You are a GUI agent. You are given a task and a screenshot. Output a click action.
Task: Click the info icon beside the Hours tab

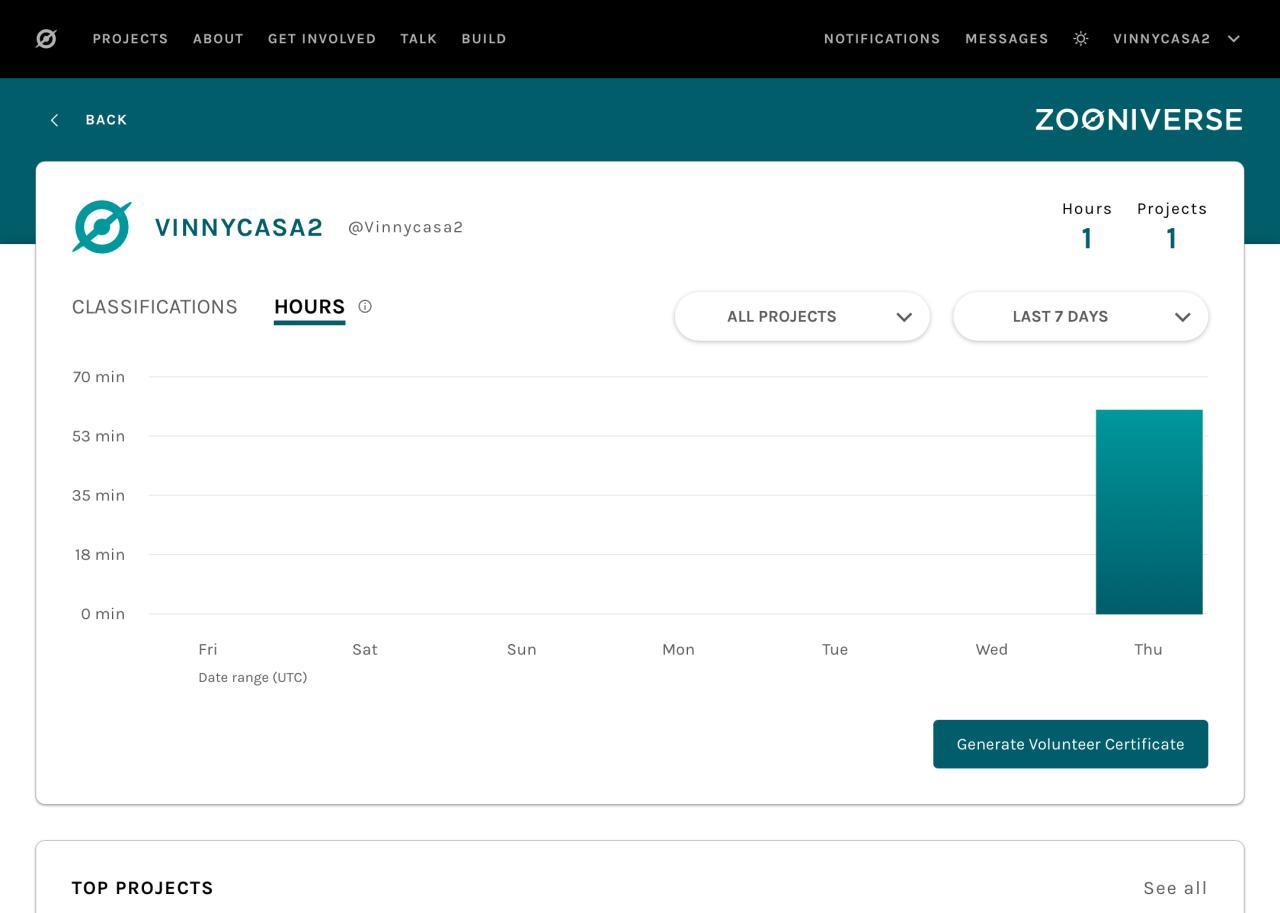(365, 307)
